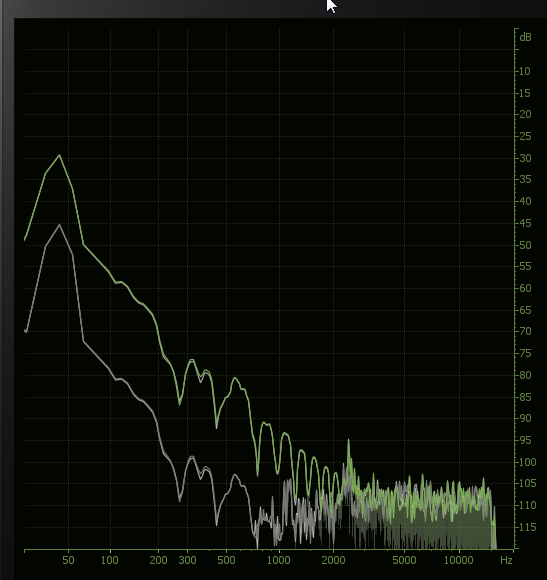The image size is (547, 580).
Task: Click the 500 label on the frequency axis
Action: point(226,560)
